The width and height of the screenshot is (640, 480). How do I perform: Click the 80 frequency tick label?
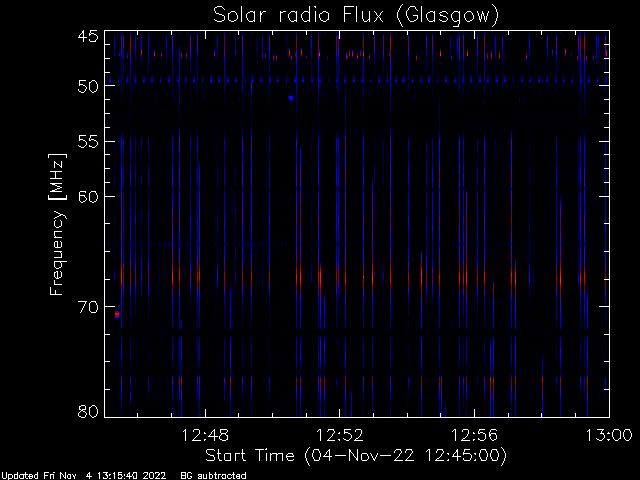[x=88, y=411]
